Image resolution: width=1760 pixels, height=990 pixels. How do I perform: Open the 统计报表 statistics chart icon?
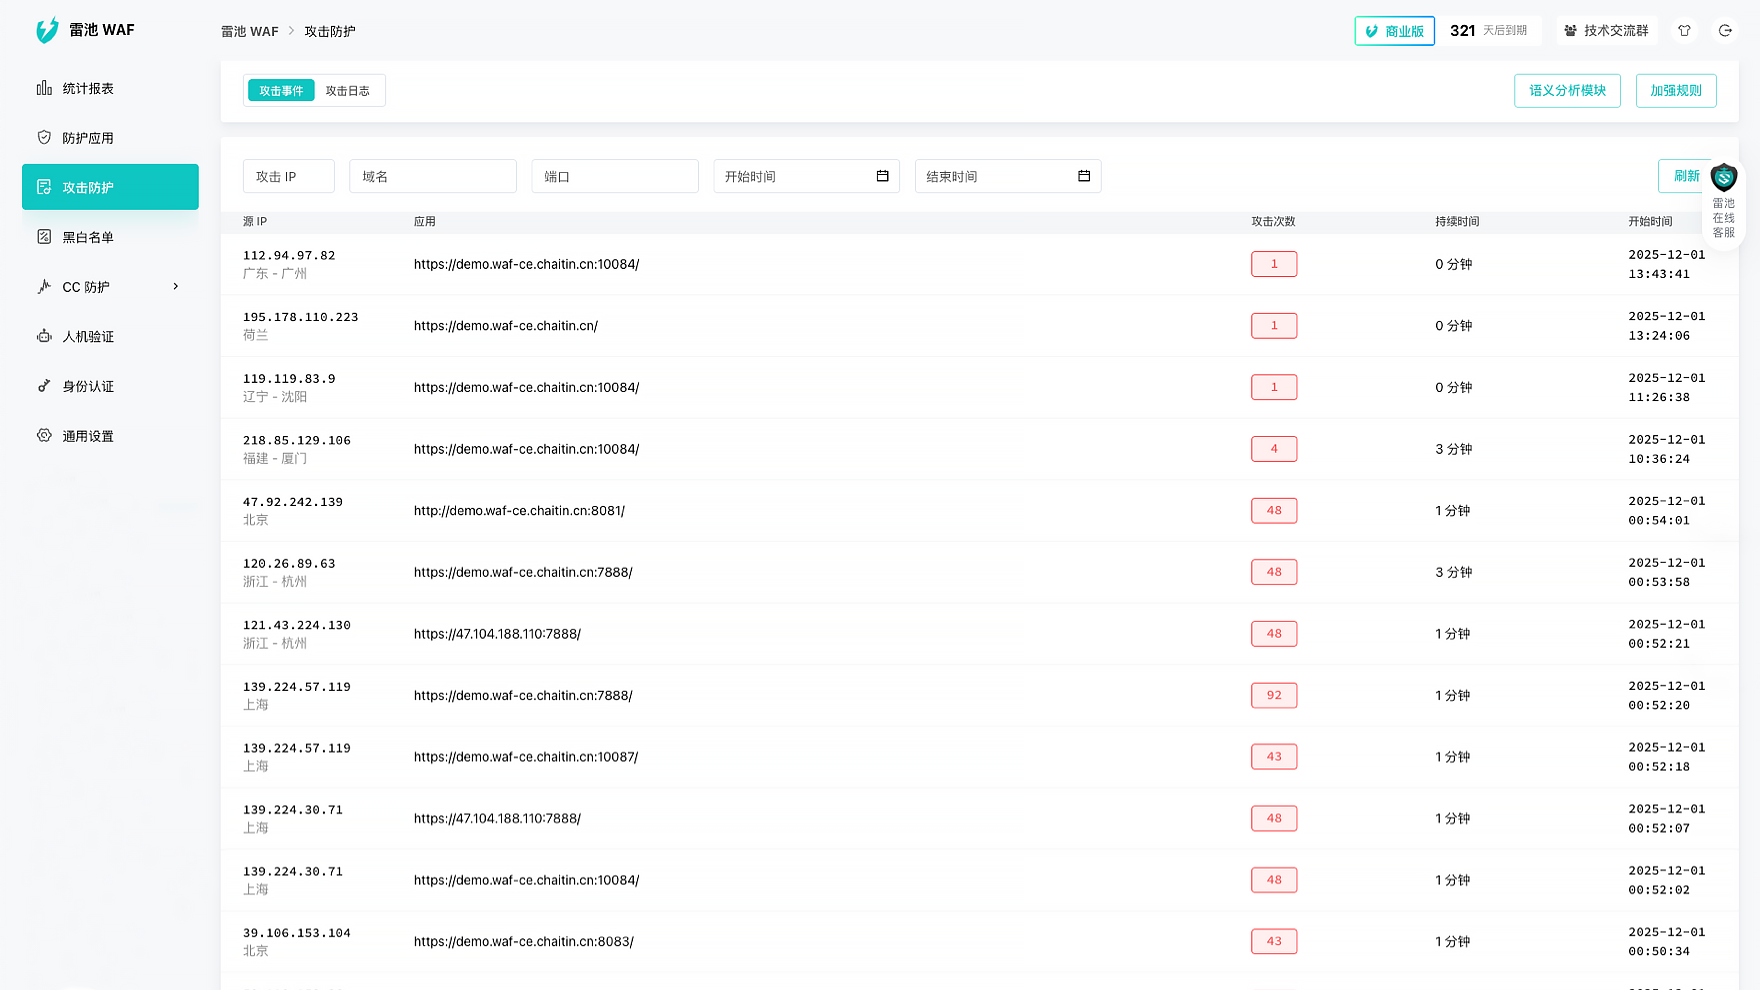point(44,88)
